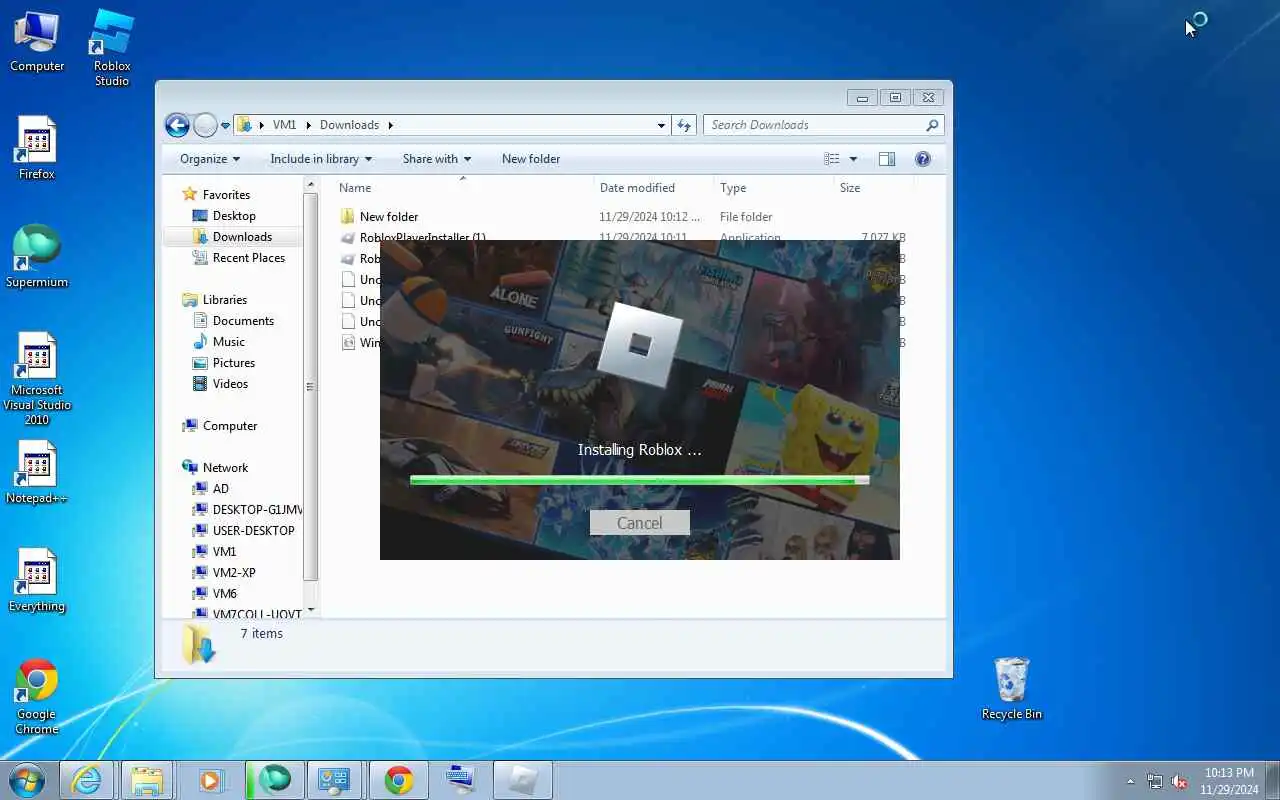The width and height of the screenshot is (1280, 800).
Task: Open the Documents library
Action: click(243, 321)
